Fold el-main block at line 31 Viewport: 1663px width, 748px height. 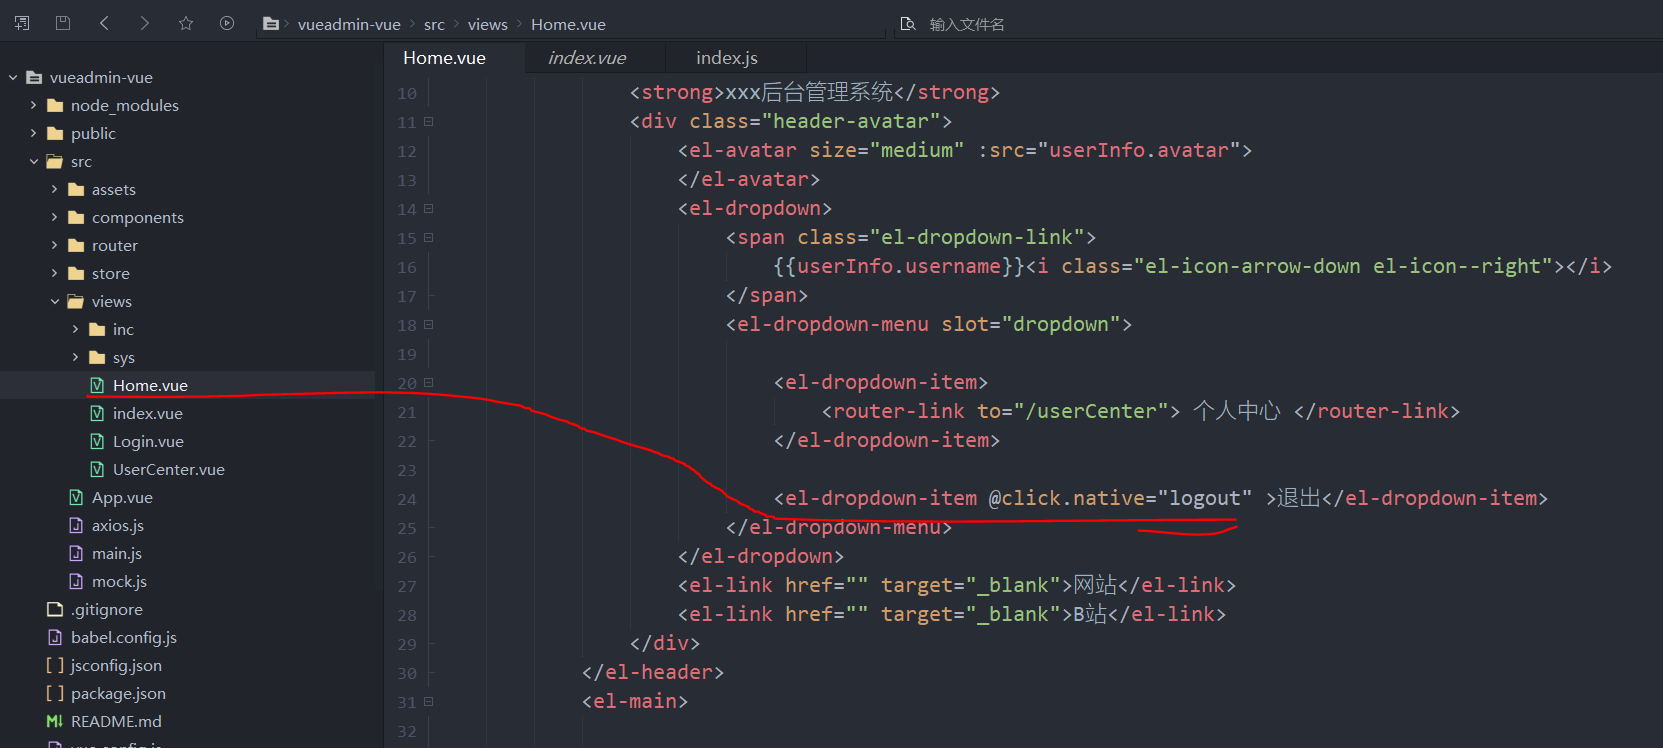point(428,702)
